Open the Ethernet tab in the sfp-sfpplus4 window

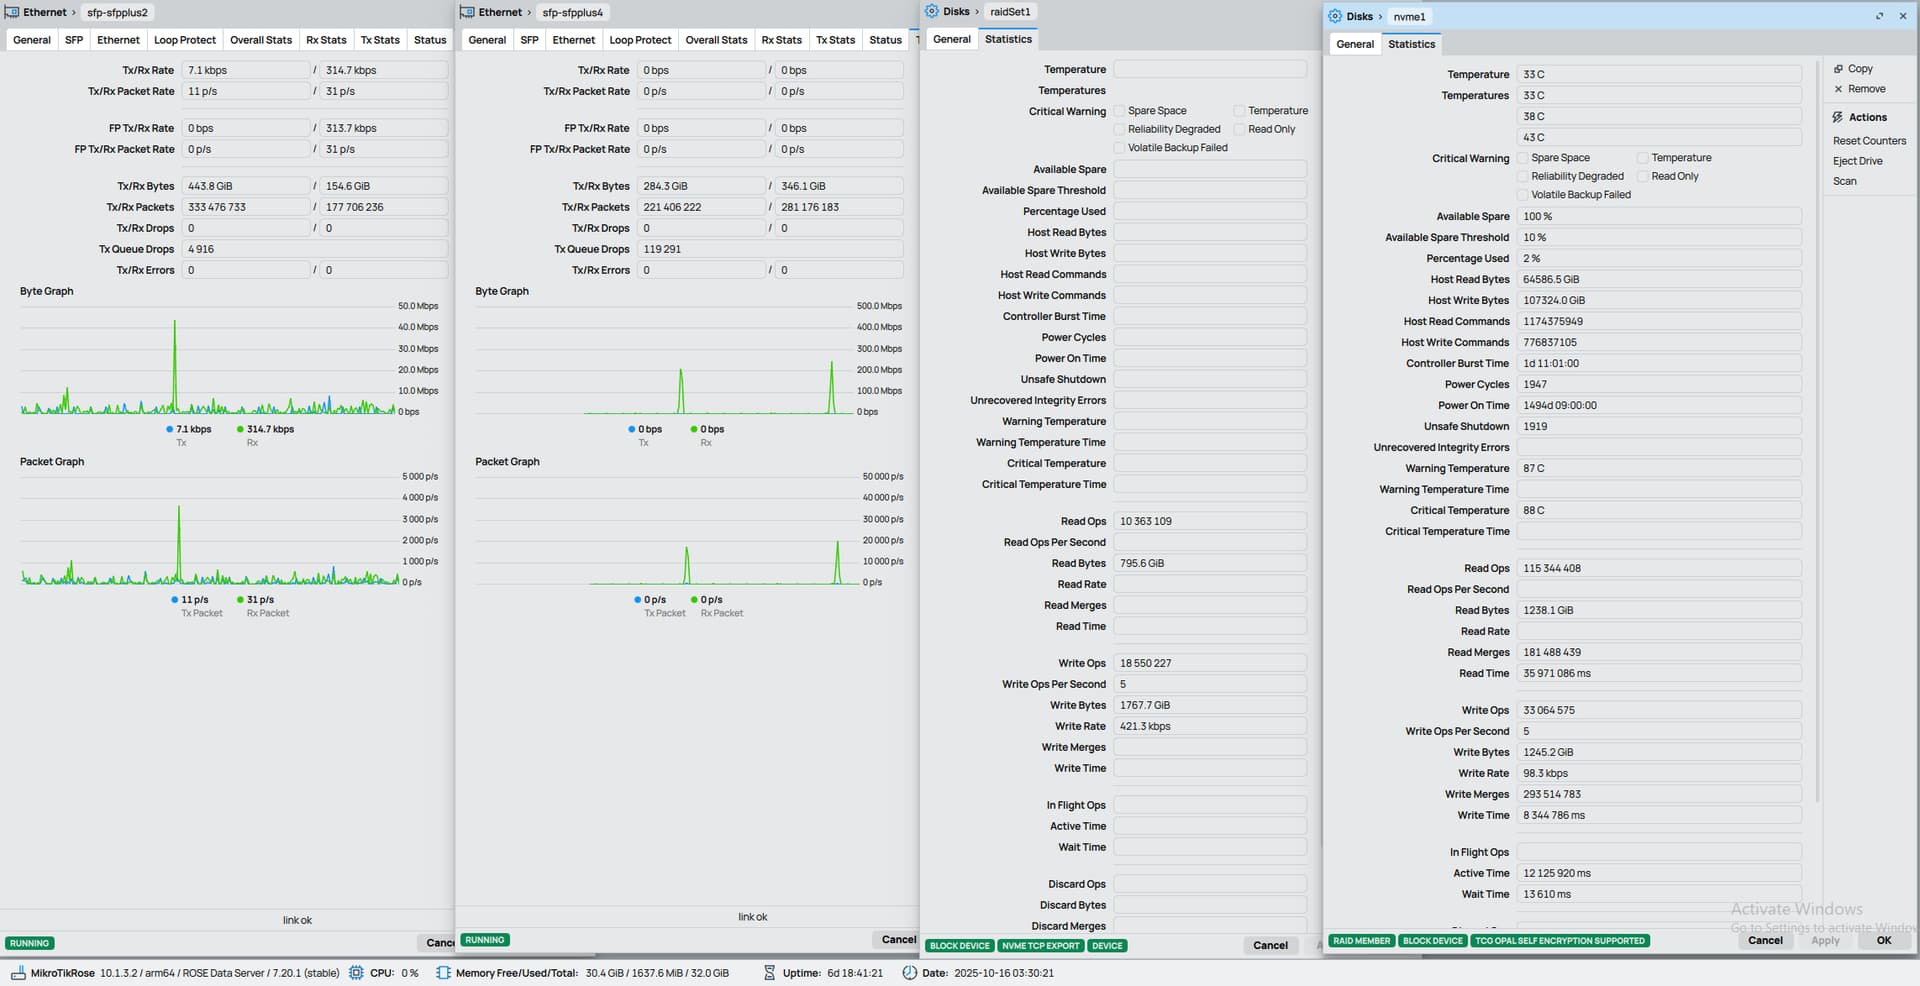[574, 40]
